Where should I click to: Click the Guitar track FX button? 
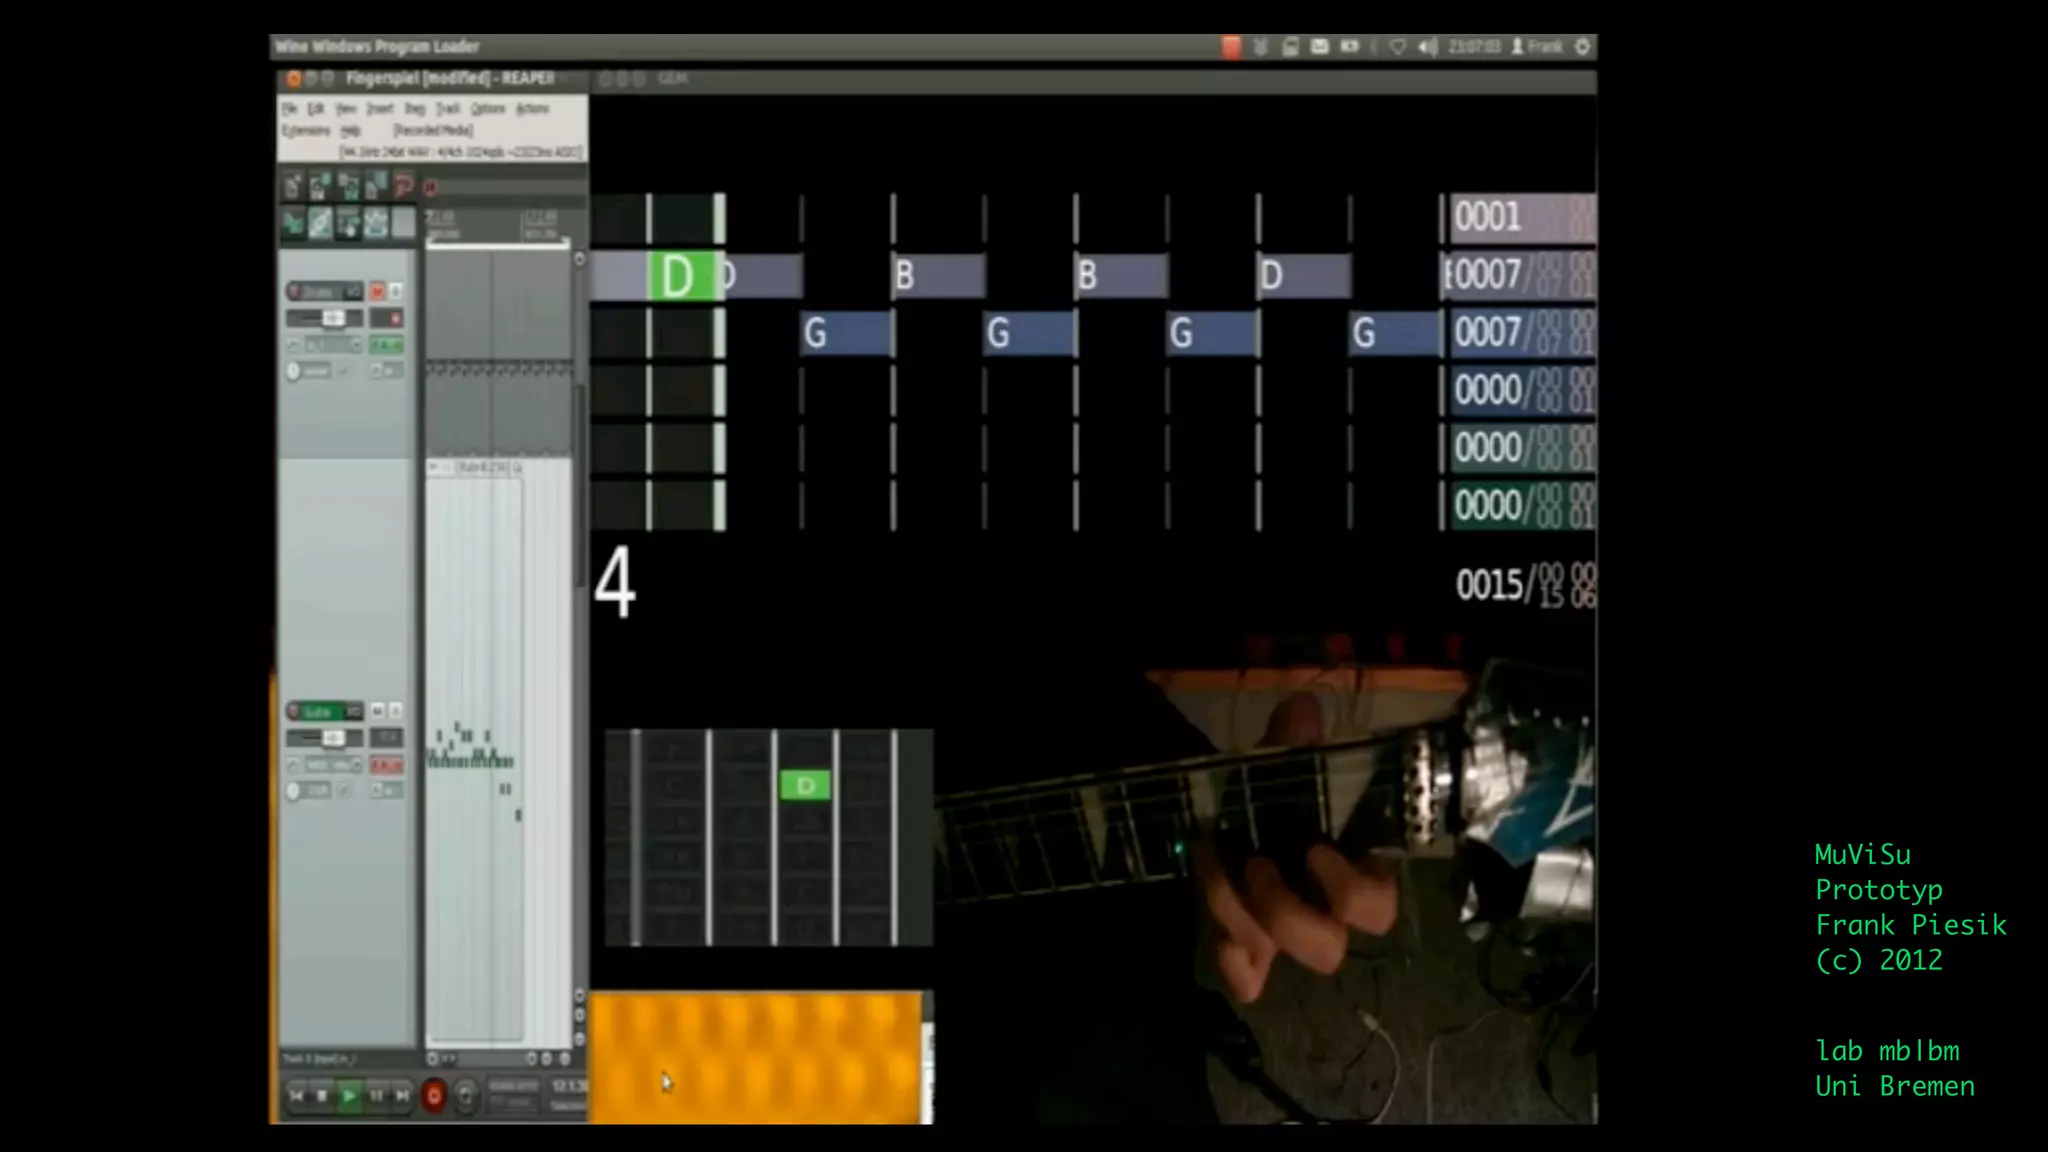[386, 765]
